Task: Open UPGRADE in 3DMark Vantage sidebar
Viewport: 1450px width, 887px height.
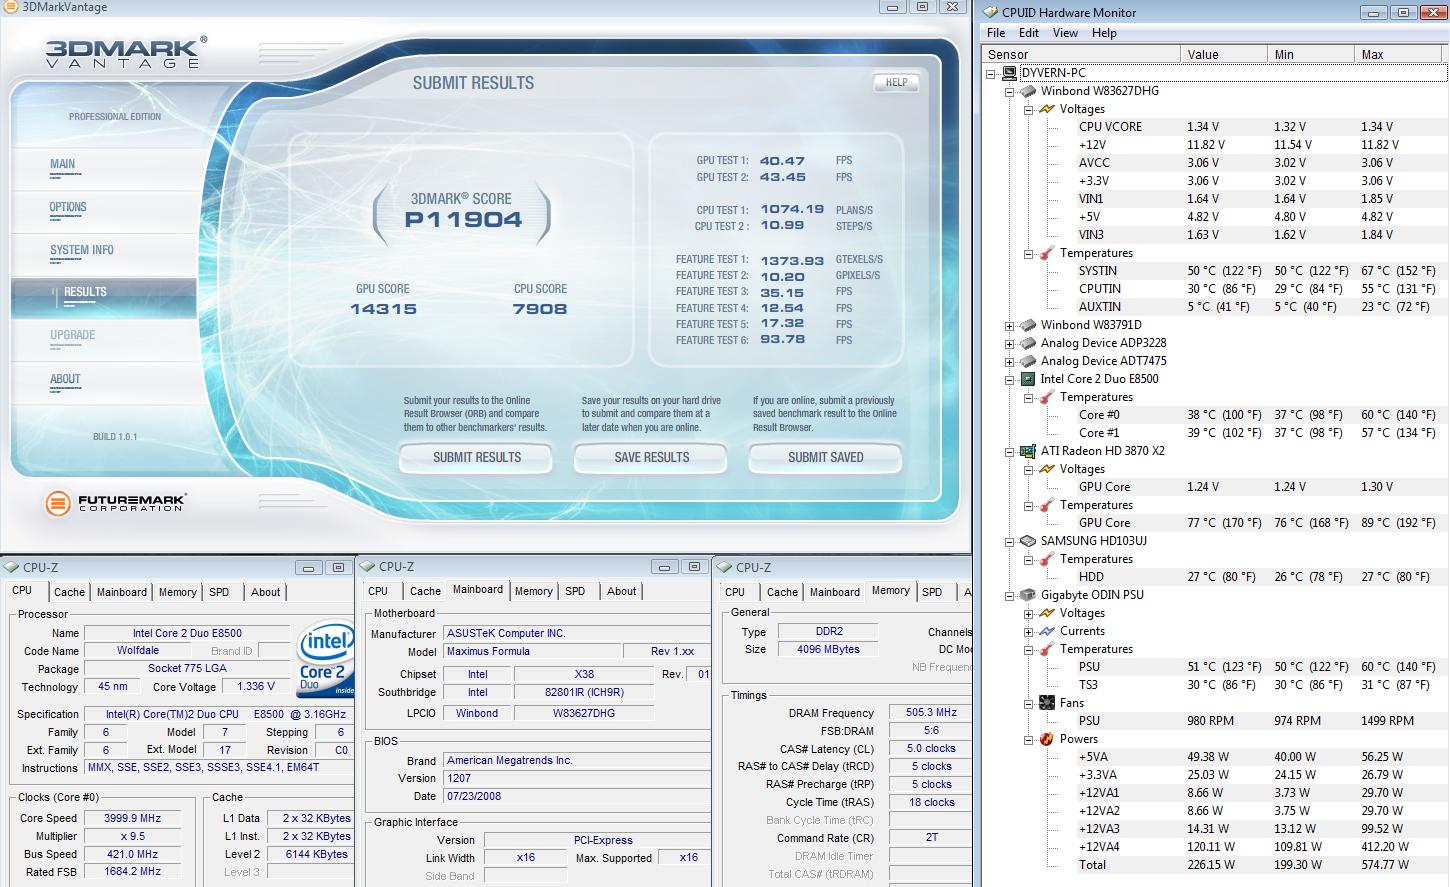Action: tap(73, 335)
